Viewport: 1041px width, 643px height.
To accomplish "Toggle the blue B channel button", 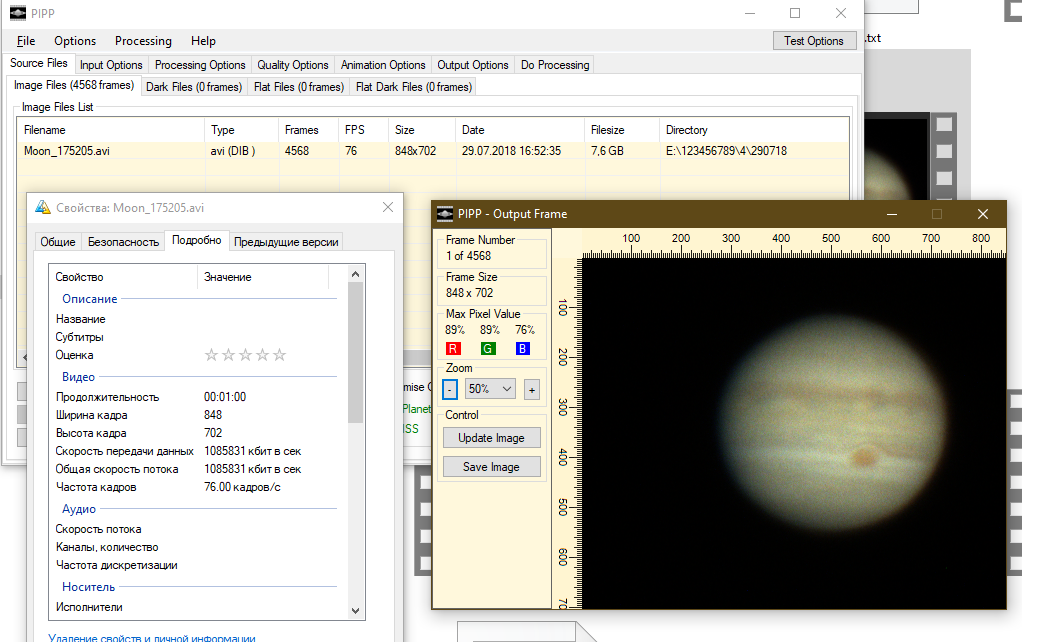I will (x=523, y=348).
